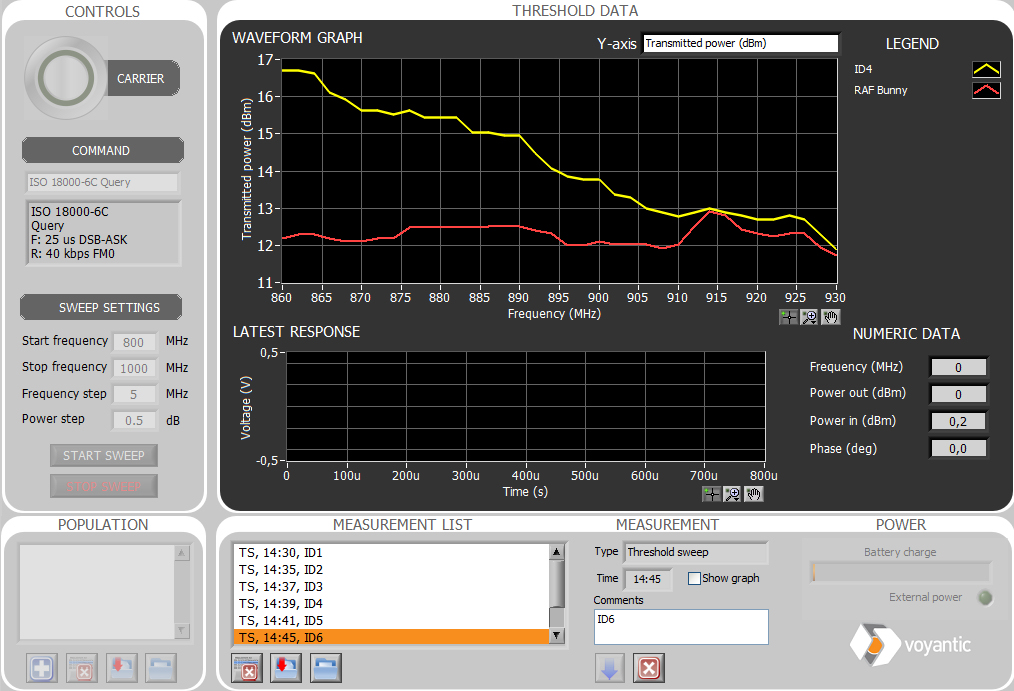The width and height of the screenshot is (1014, 691).
Task: Pick the pan hand tool on waveform graph
Action: (x=828, y=317)
